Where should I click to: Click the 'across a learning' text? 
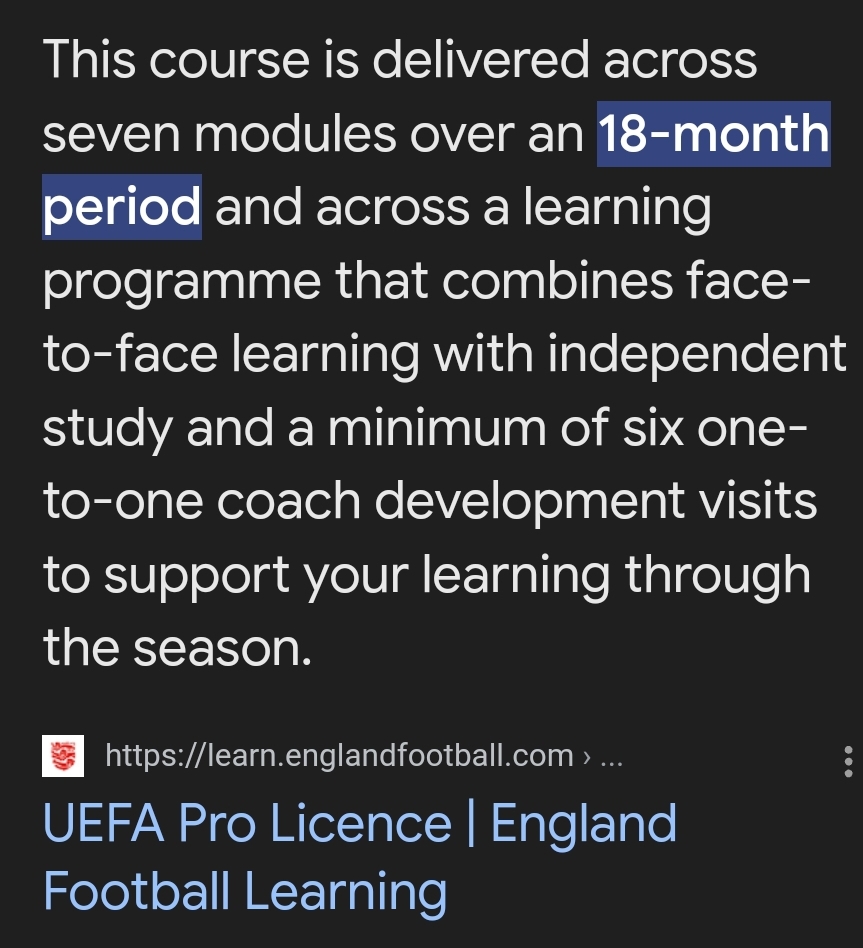(x=513, y=207)
